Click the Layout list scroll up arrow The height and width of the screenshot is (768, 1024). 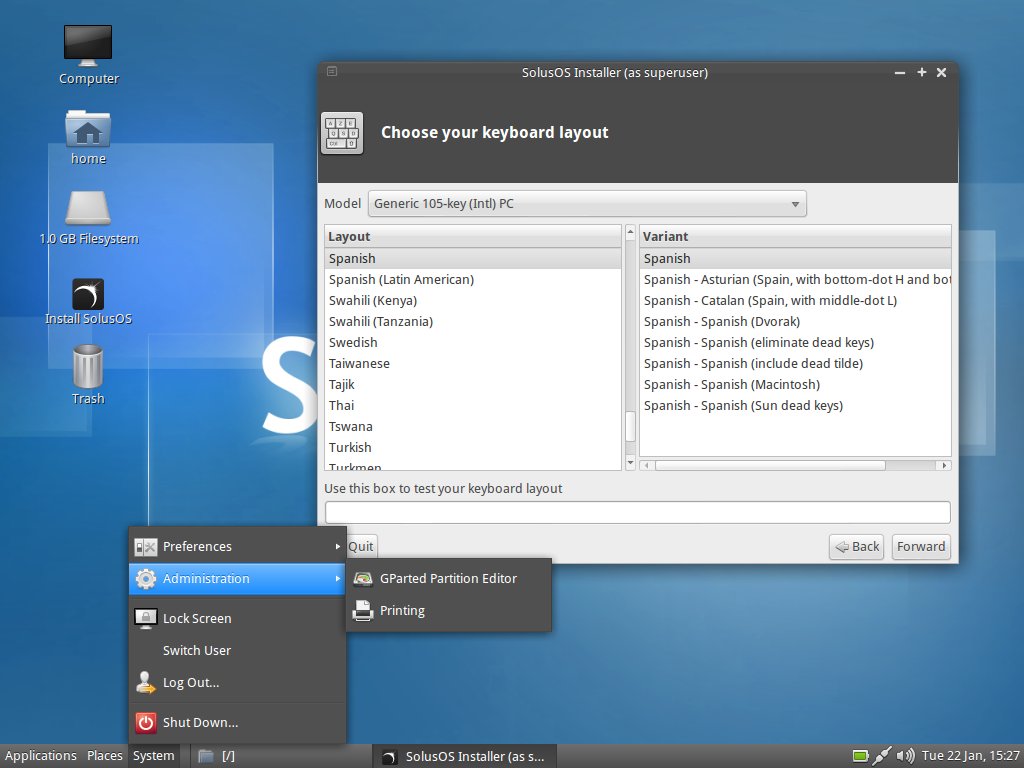630,232
